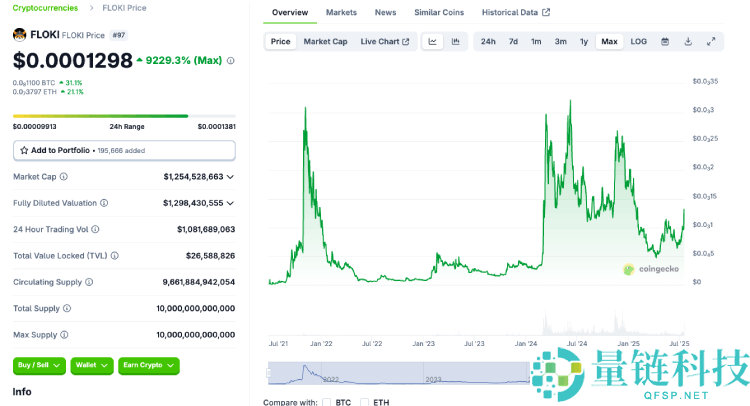Open the Similar Coins tab
The height and width of the screenshot is (406, 750).
click(439, 12)
